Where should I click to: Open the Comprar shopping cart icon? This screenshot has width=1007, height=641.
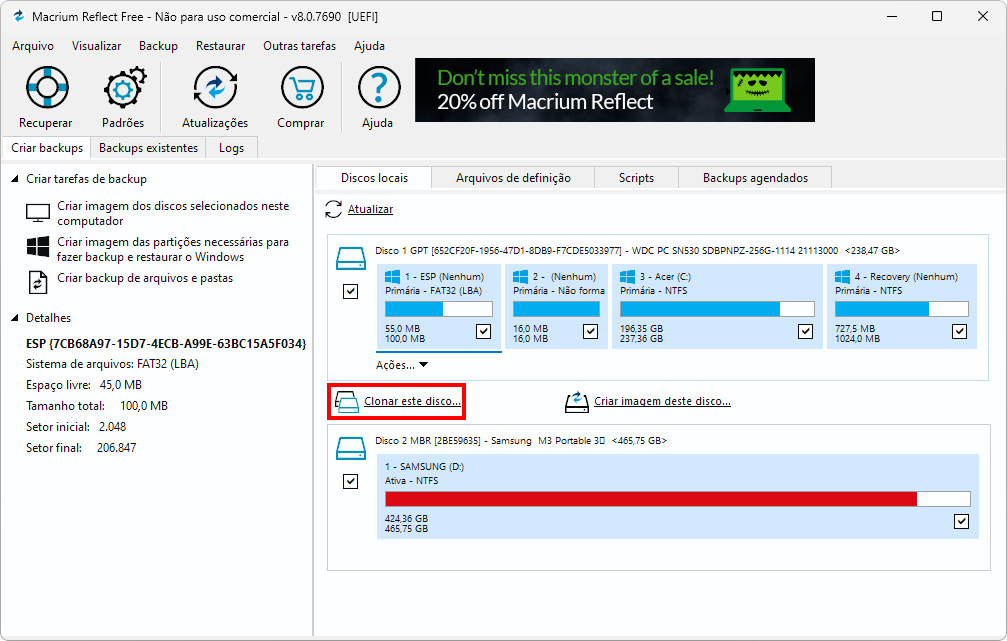tap(301, 87)
